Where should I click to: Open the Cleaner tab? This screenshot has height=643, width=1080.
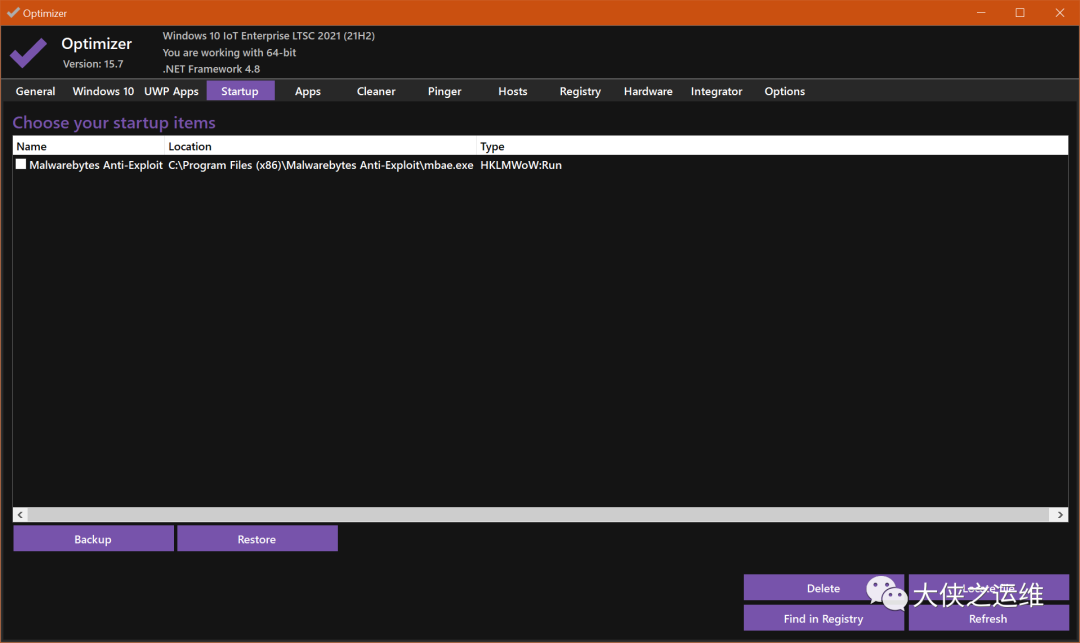[x=376, y=91]
